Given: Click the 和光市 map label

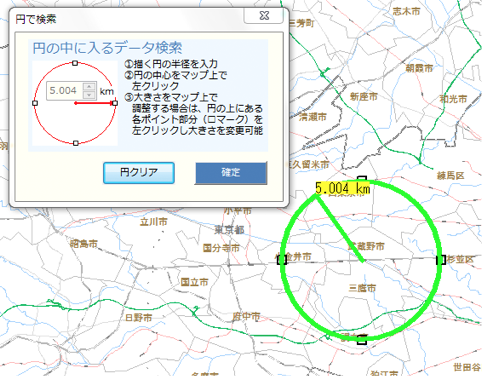Looking at the screenshot, I should point(453,99).
